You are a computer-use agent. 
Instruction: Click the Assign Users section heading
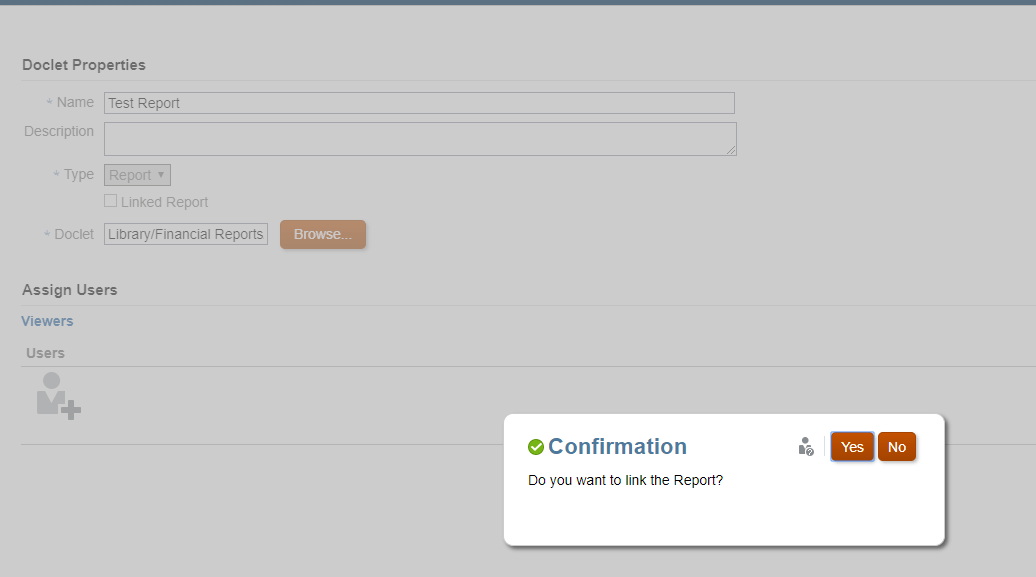coord(70,290)
